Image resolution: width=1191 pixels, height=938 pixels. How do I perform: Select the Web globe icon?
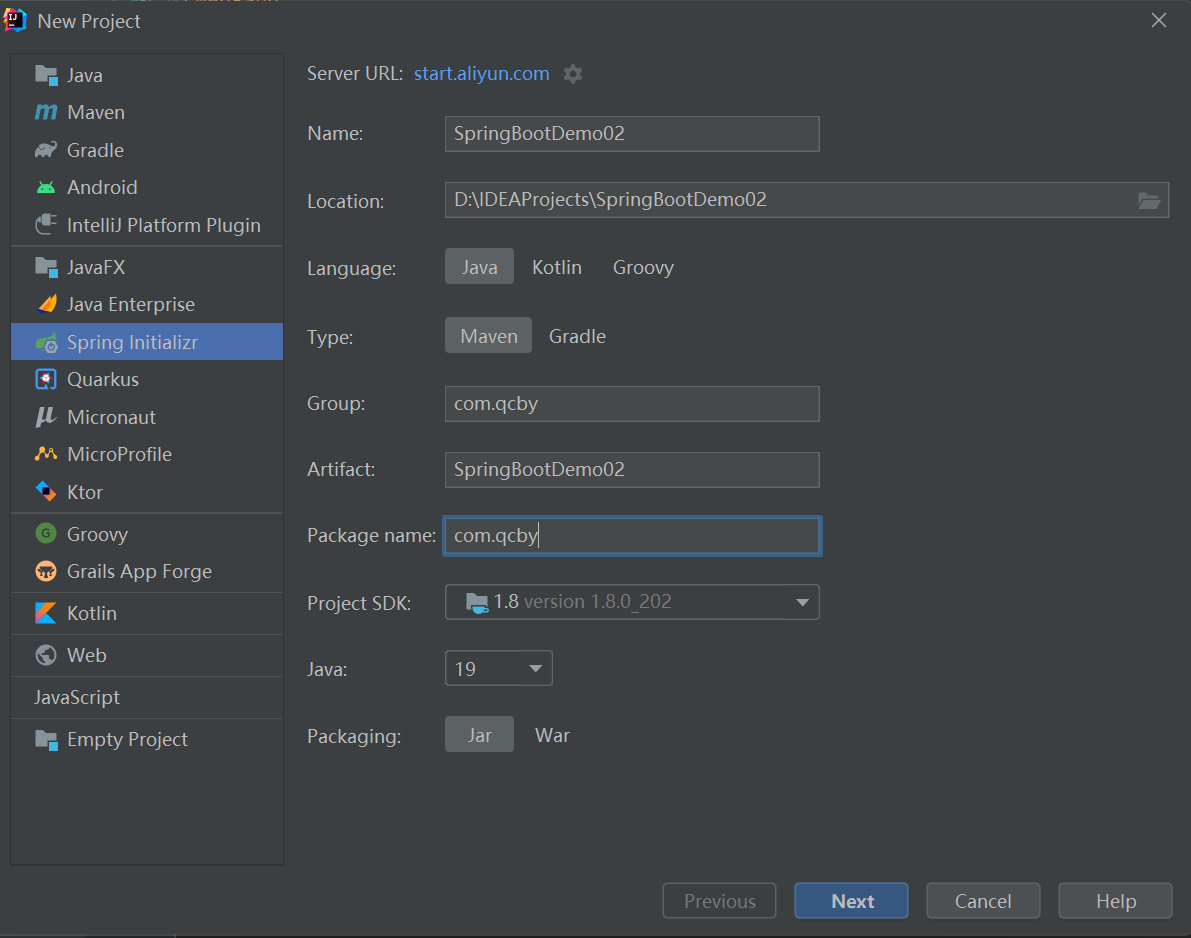(x=46, y=655)
